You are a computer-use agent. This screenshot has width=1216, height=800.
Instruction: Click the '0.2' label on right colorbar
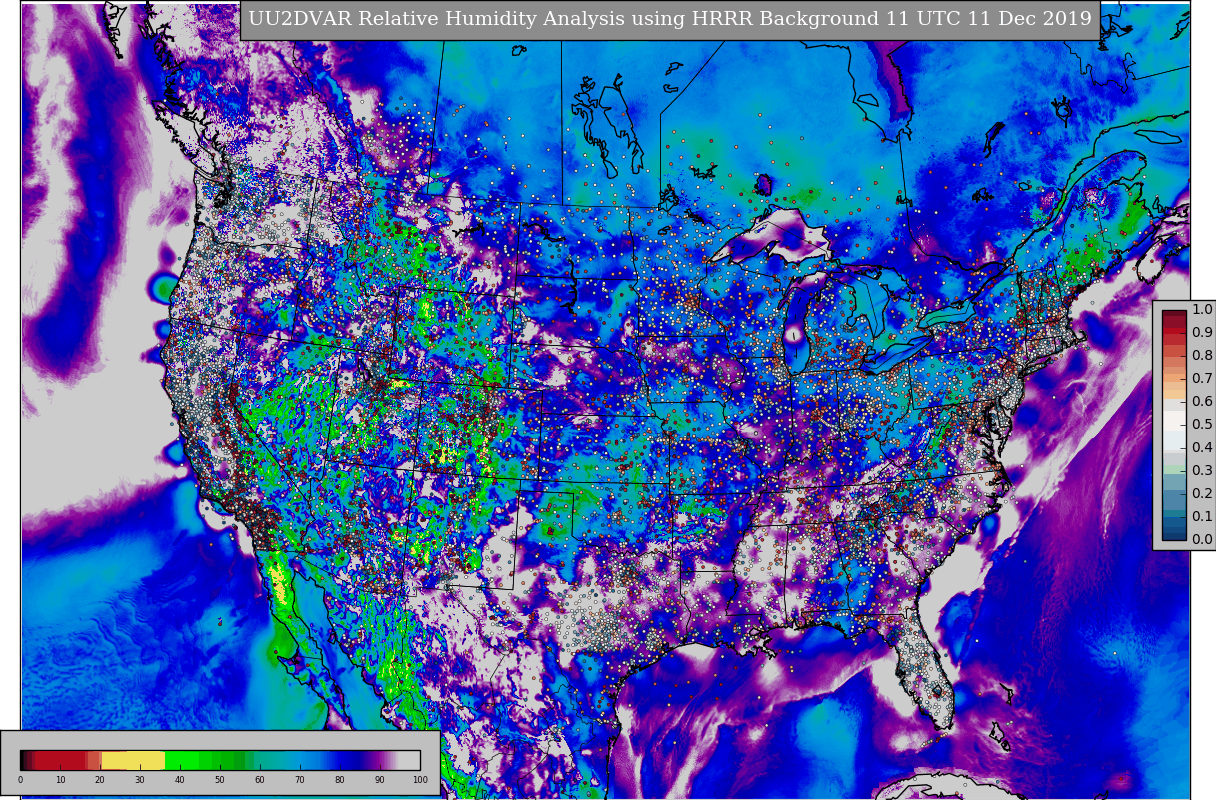pos(1202,494)
